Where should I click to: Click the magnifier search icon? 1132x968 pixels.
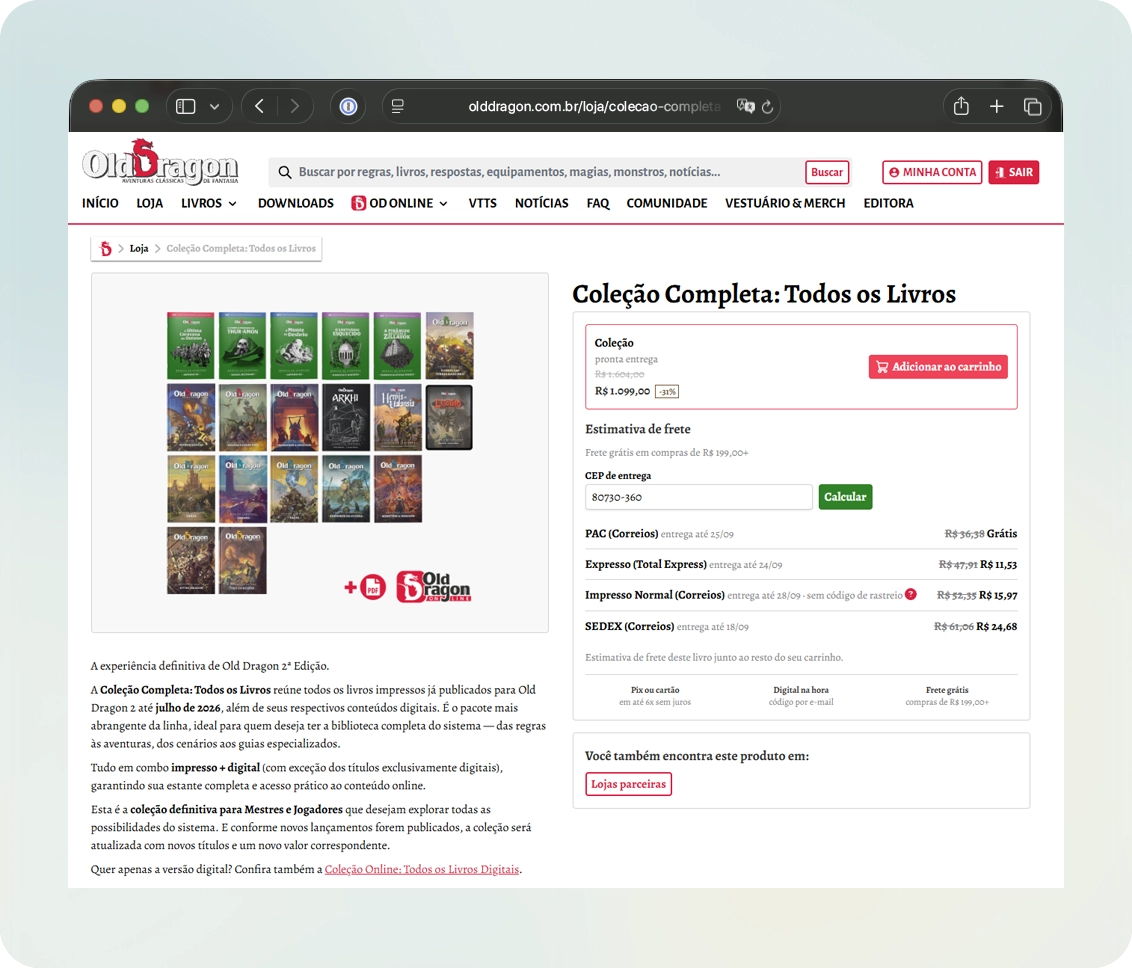(284, 173)
